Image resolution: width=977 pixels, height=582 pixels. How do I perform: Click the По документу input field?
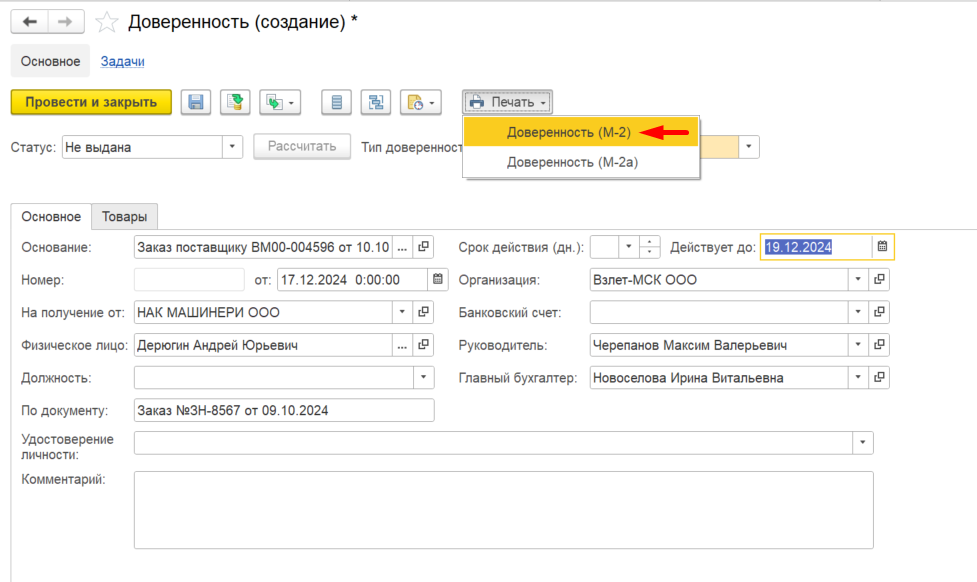284,410
